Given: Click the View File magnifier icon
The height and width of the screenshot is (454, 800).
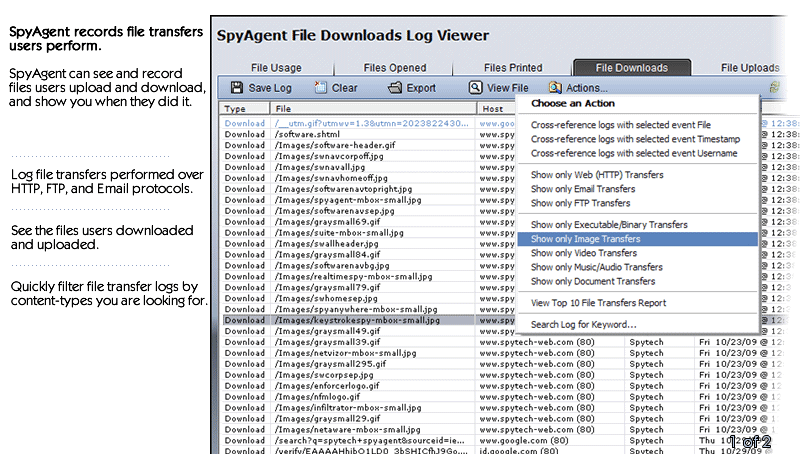Looking at the screenshot, I should (x=476, y=88).
